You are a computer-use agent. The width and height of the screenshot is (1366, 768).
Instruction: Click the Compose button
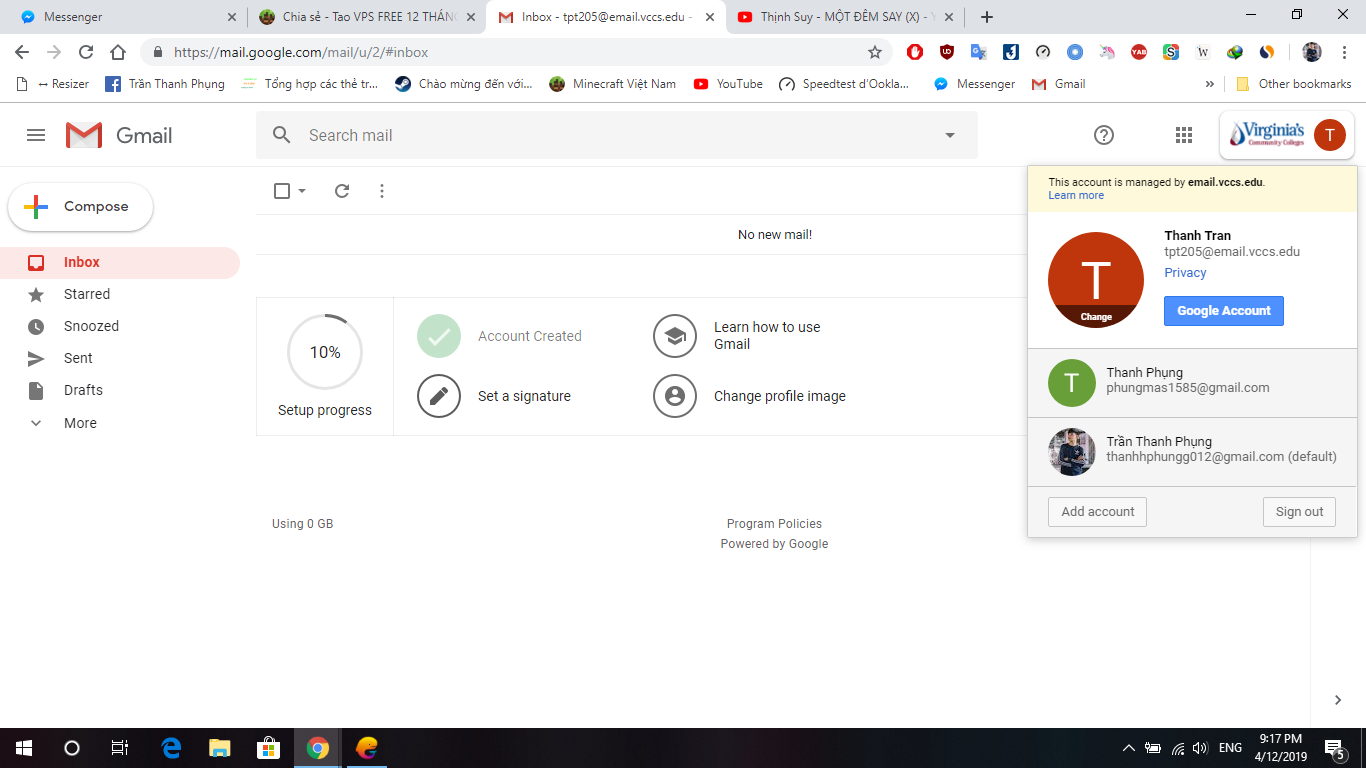(x=81, y=207)
